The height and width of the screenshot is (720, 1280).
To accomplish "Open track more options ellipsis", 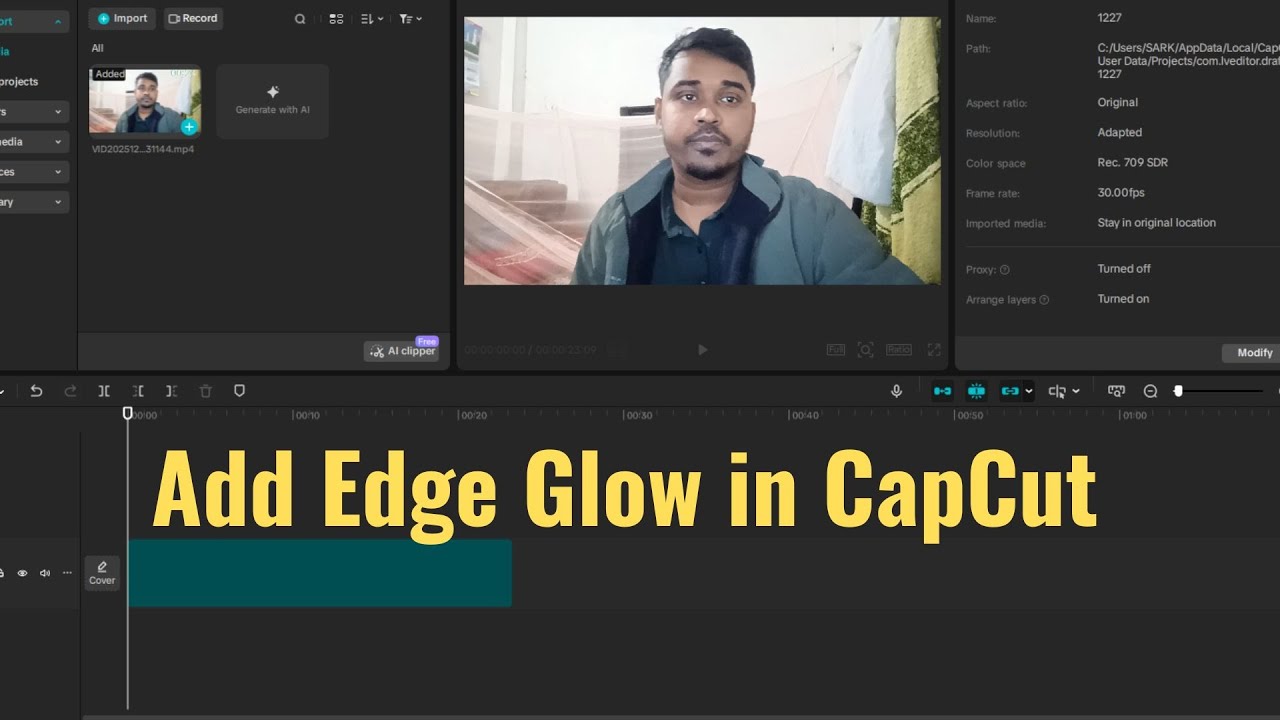I will (67, 573).
